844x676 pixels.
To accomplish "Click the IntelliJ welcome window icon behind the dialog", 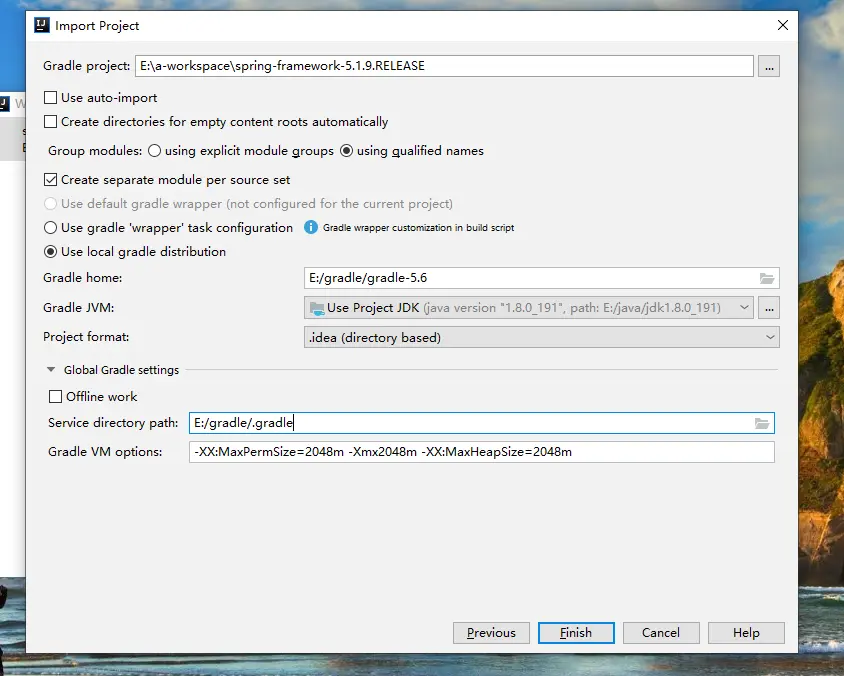I will pyautogui.click(x=4, y=103).
